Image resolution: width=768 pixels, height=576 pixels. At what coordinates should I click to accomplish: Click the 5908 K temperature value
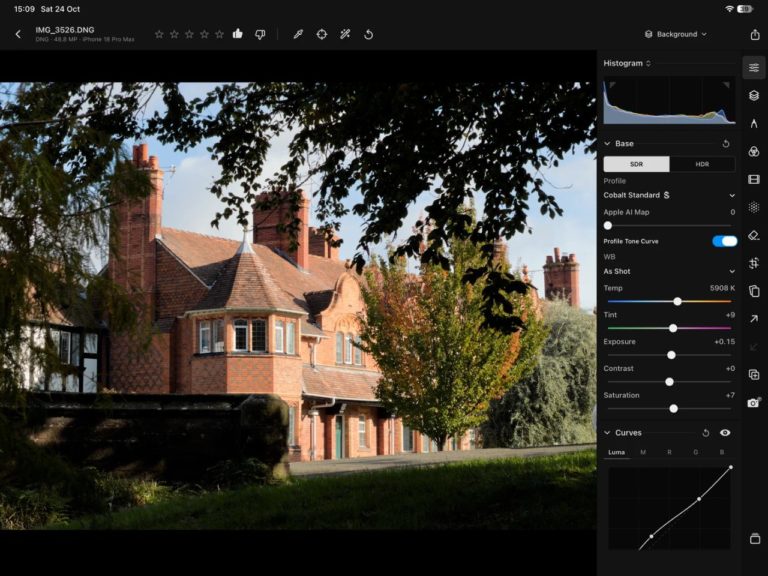(722, 288)
